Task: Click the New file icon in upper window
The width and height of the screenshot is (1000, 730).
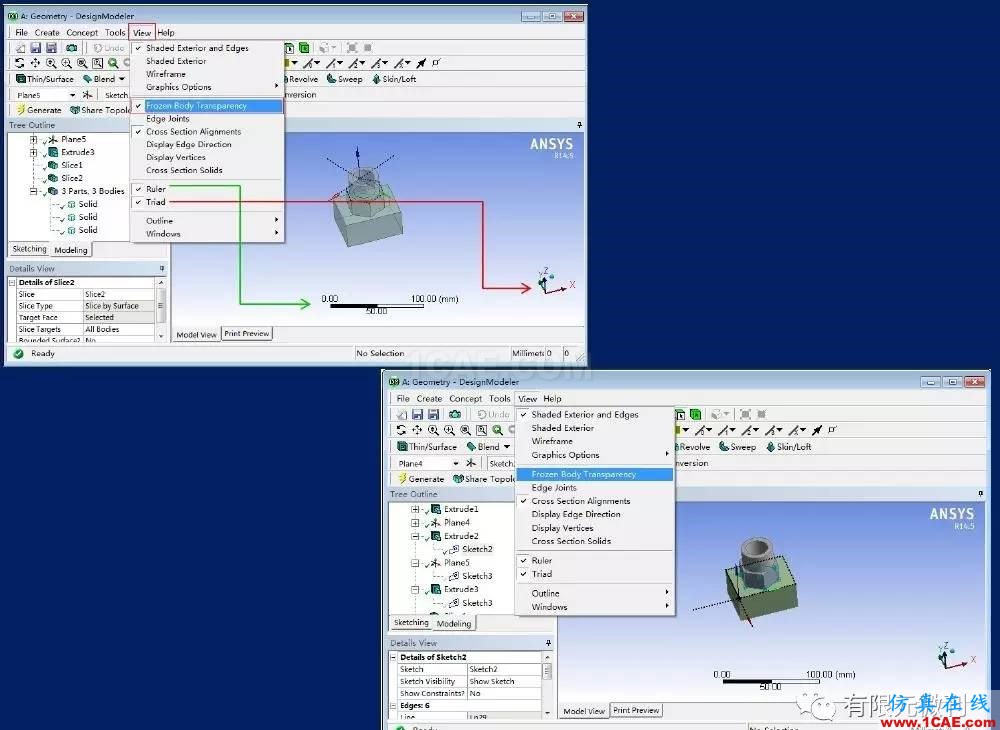Action: tap(20, 48)
